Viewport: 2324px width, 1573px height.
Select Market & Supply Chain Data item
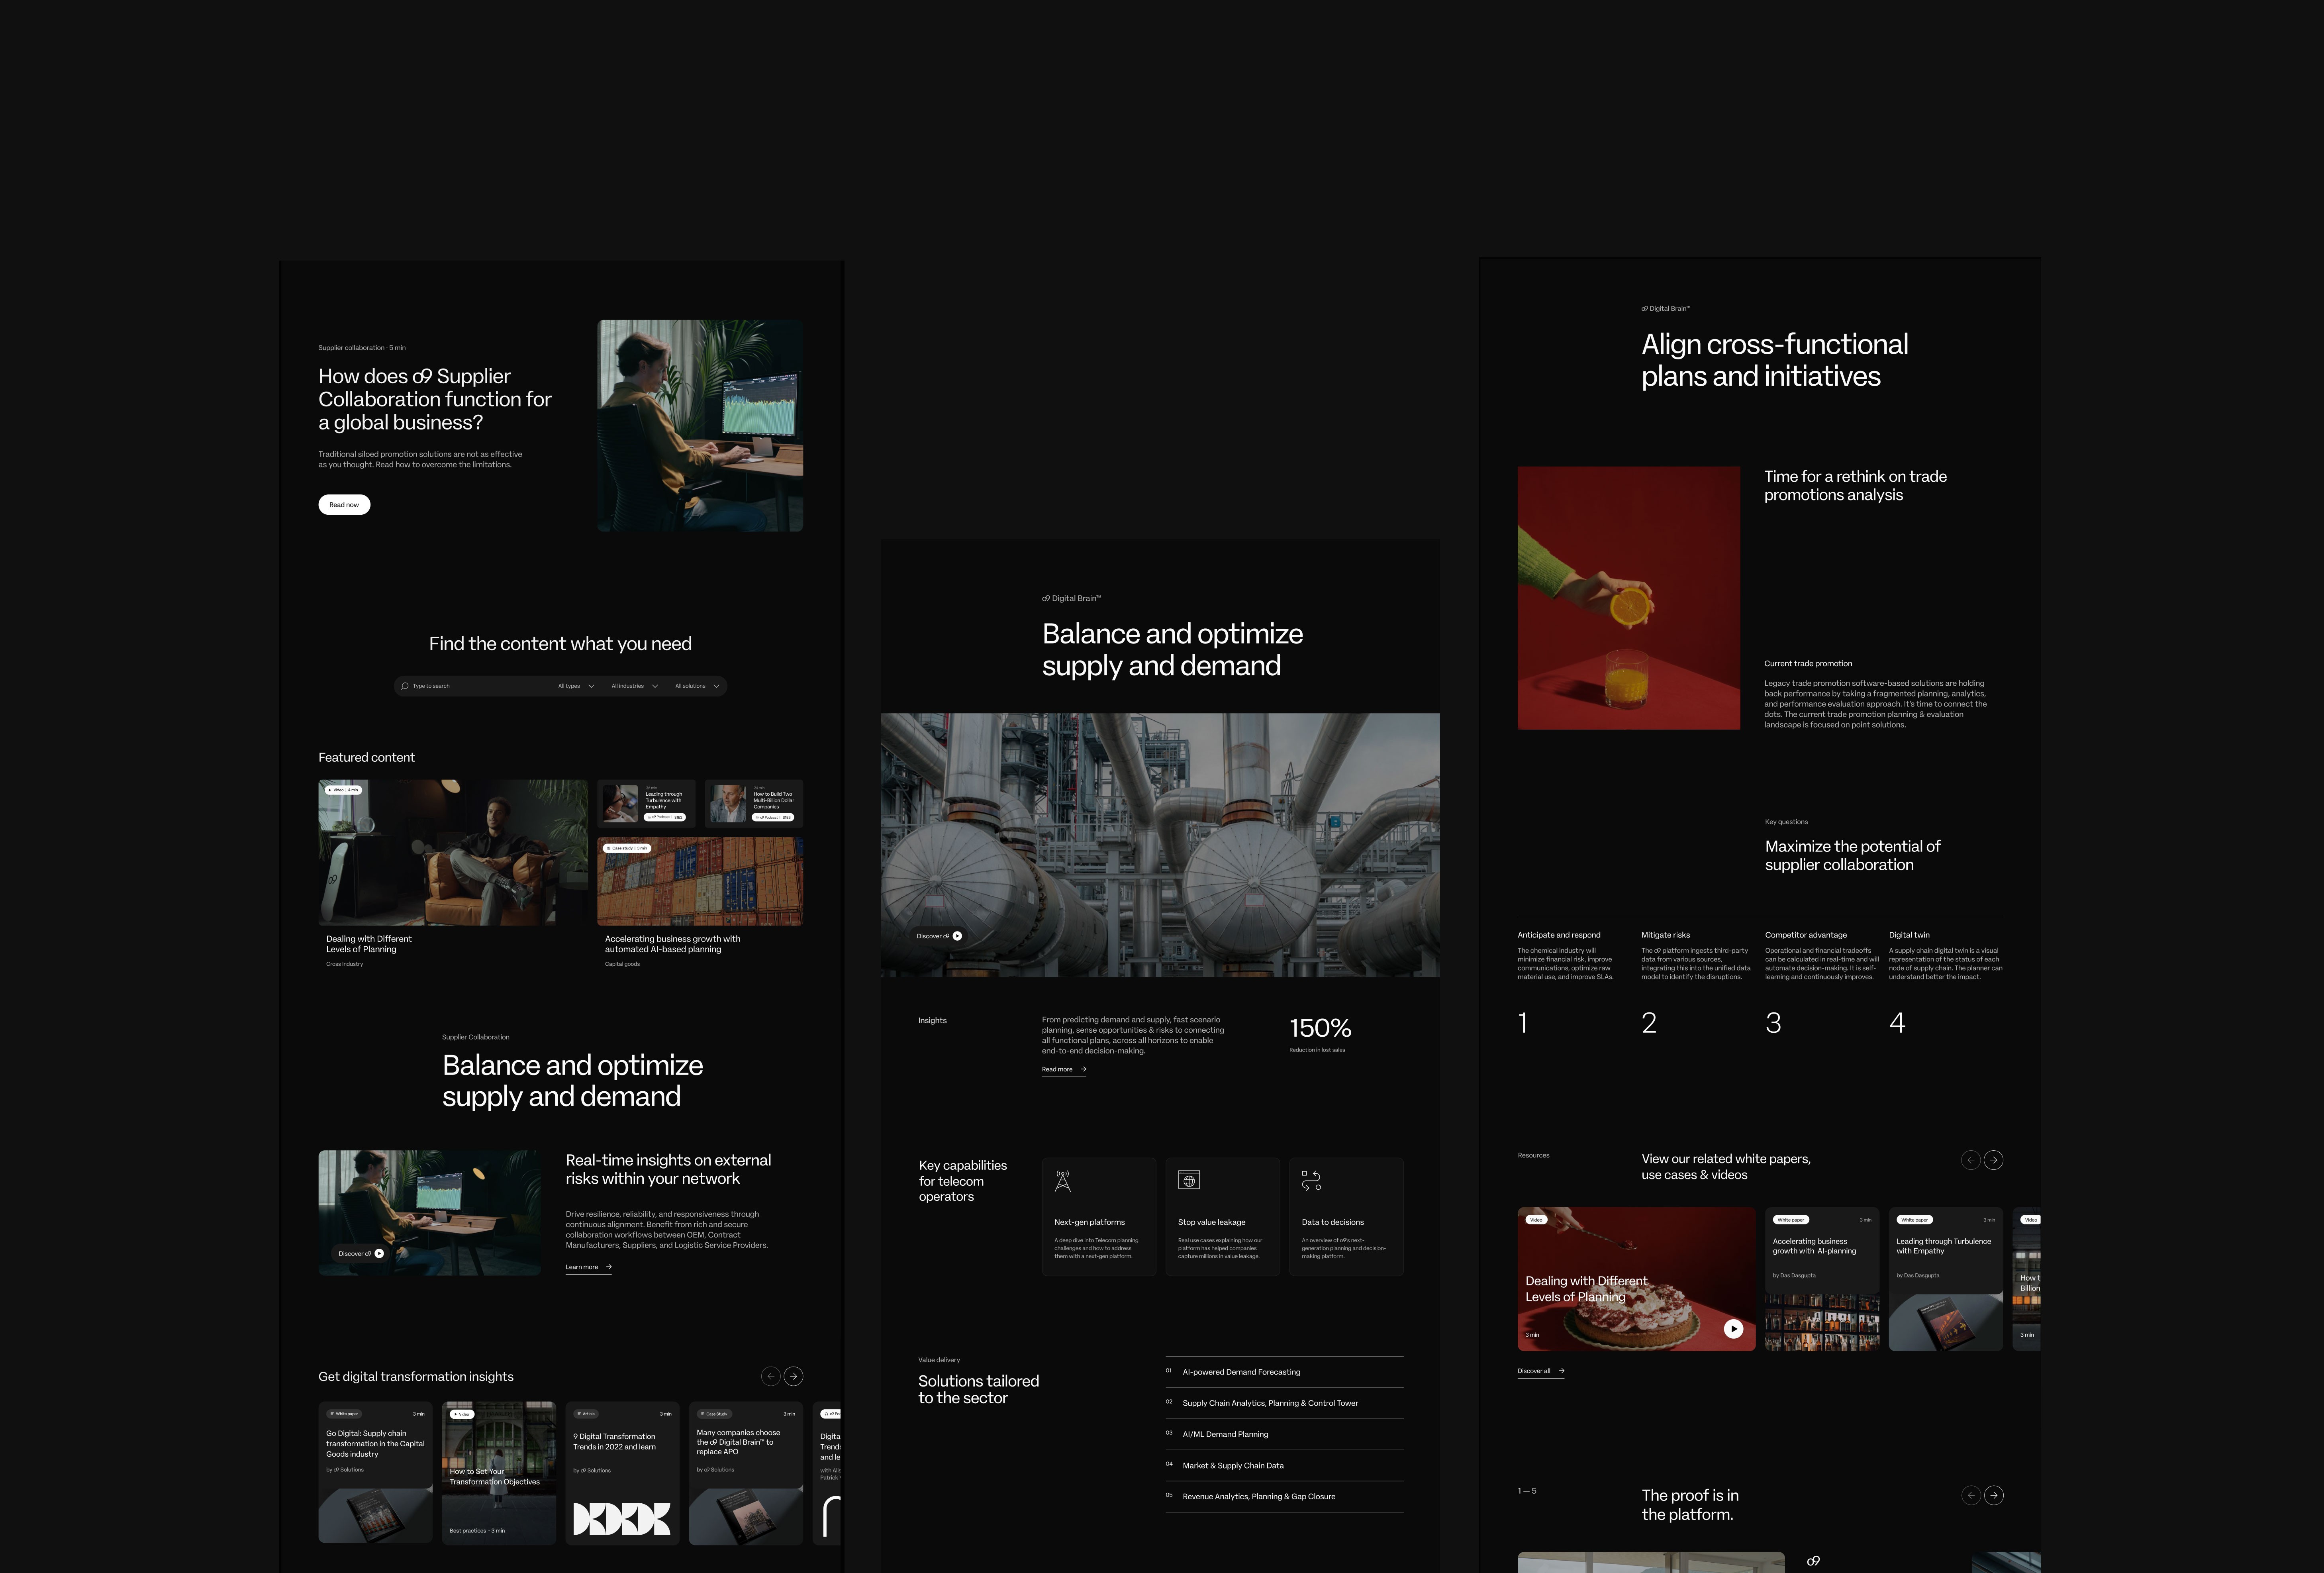[x=1232, y=1466]
